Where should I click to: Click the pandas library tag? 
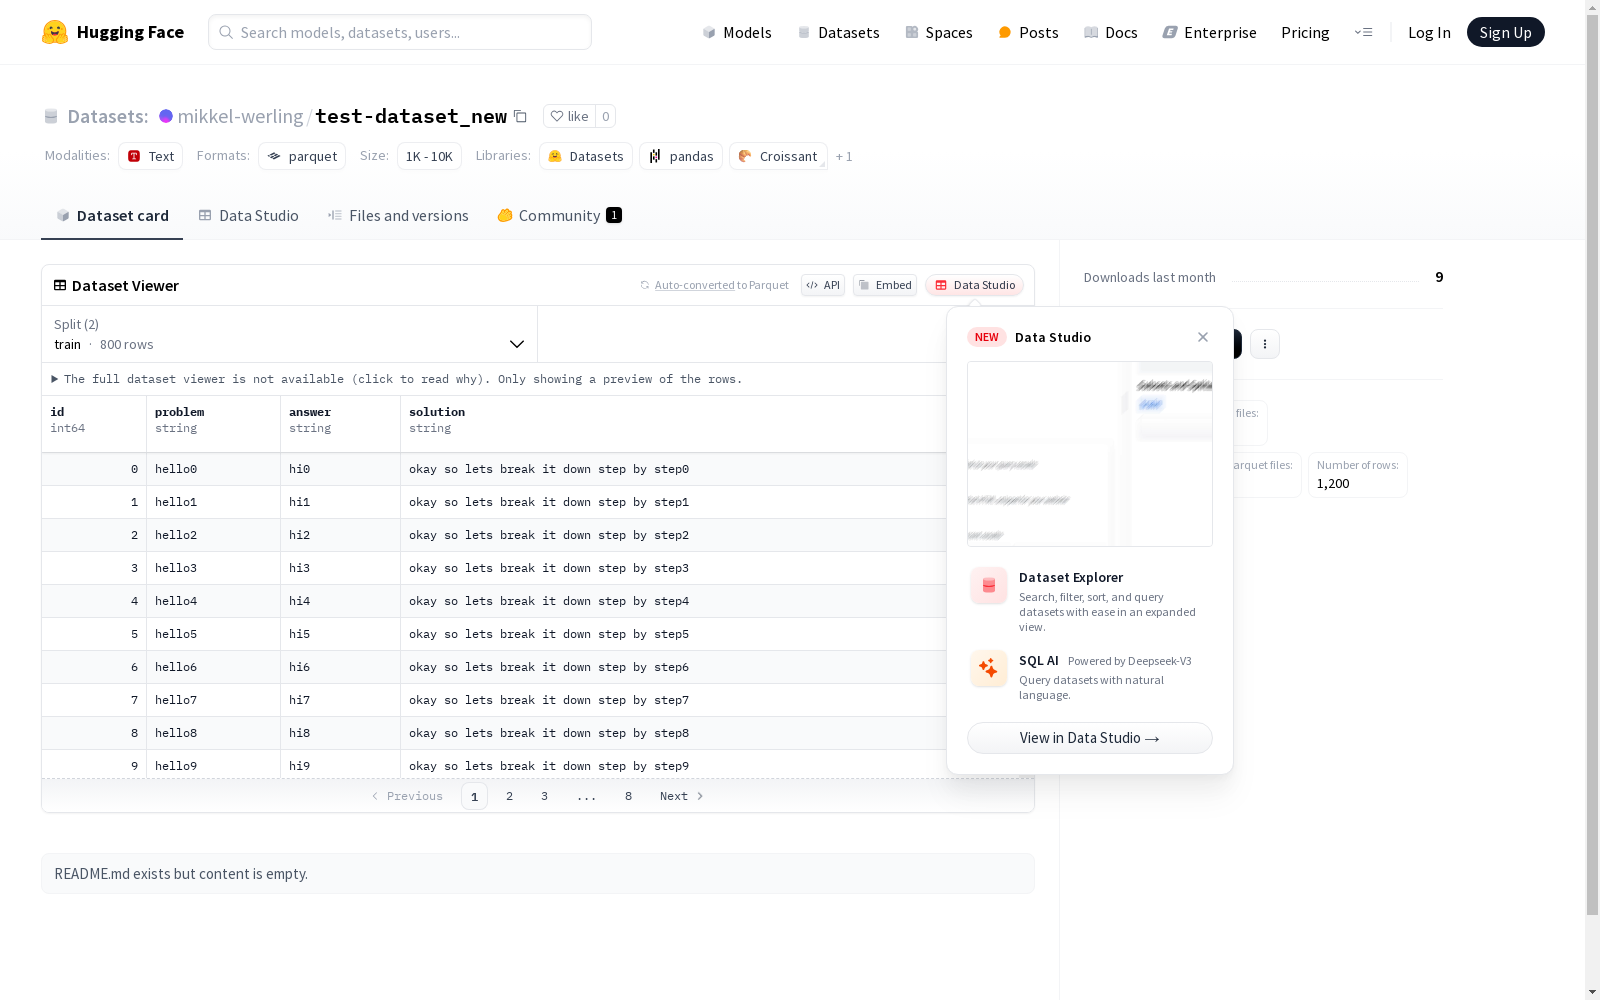tap(681, 156)
